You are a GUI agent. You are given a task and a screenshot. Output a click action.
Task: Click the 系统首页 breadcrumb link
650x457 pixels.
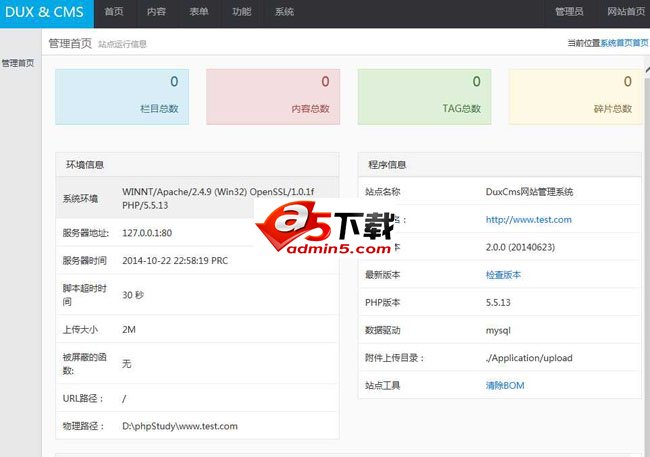tap(616, 43)
